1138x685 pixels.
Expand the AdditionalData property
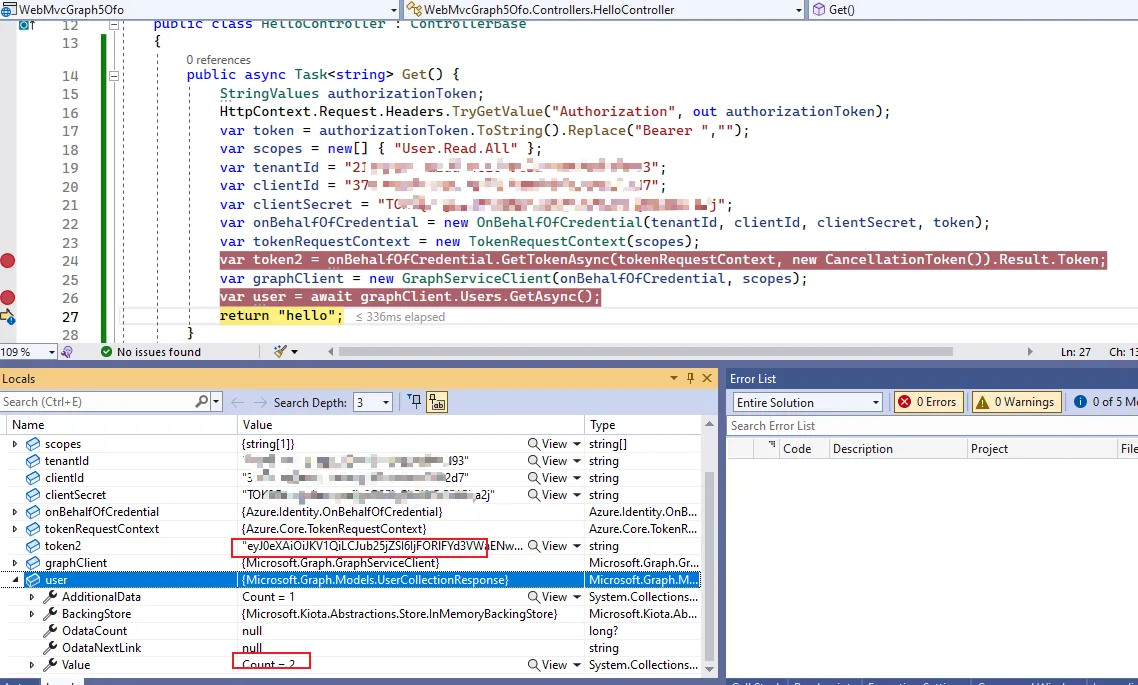click(x=31, y=597)
